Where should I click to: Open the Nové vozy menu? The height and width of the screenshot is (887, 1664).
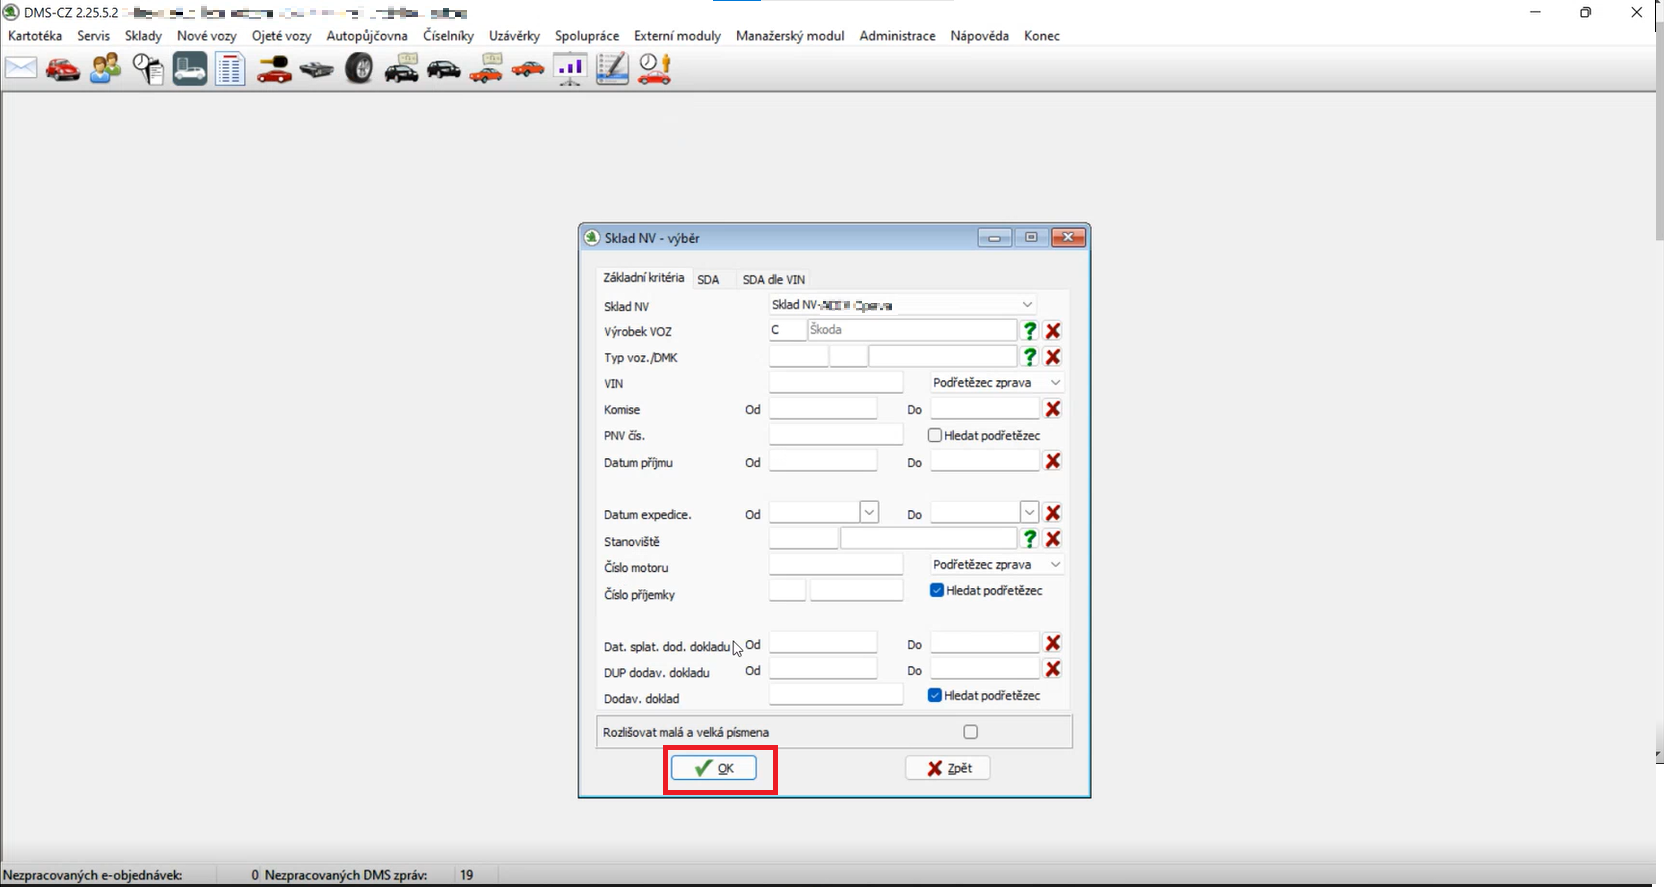pyautogui.click(x=206, y=36)
